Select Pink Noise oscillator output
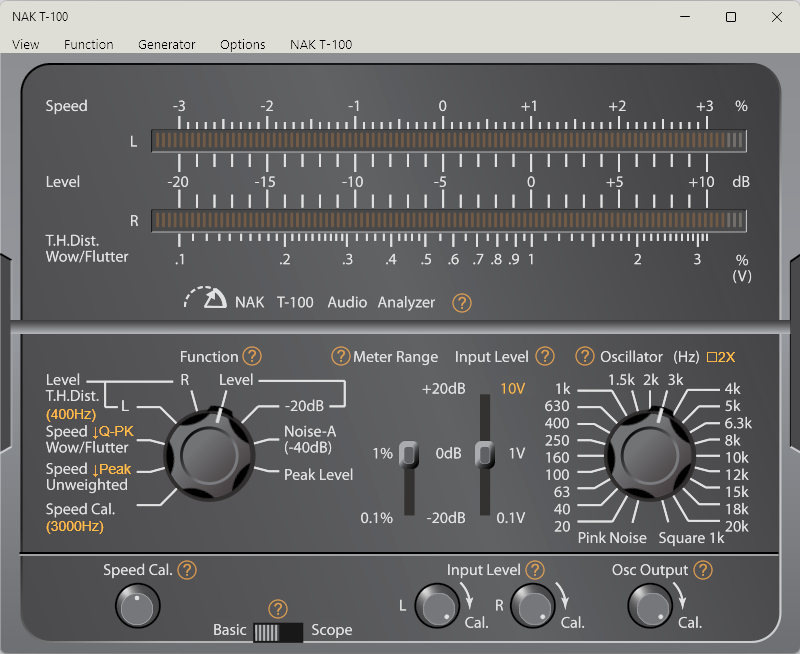 point(612,538)
